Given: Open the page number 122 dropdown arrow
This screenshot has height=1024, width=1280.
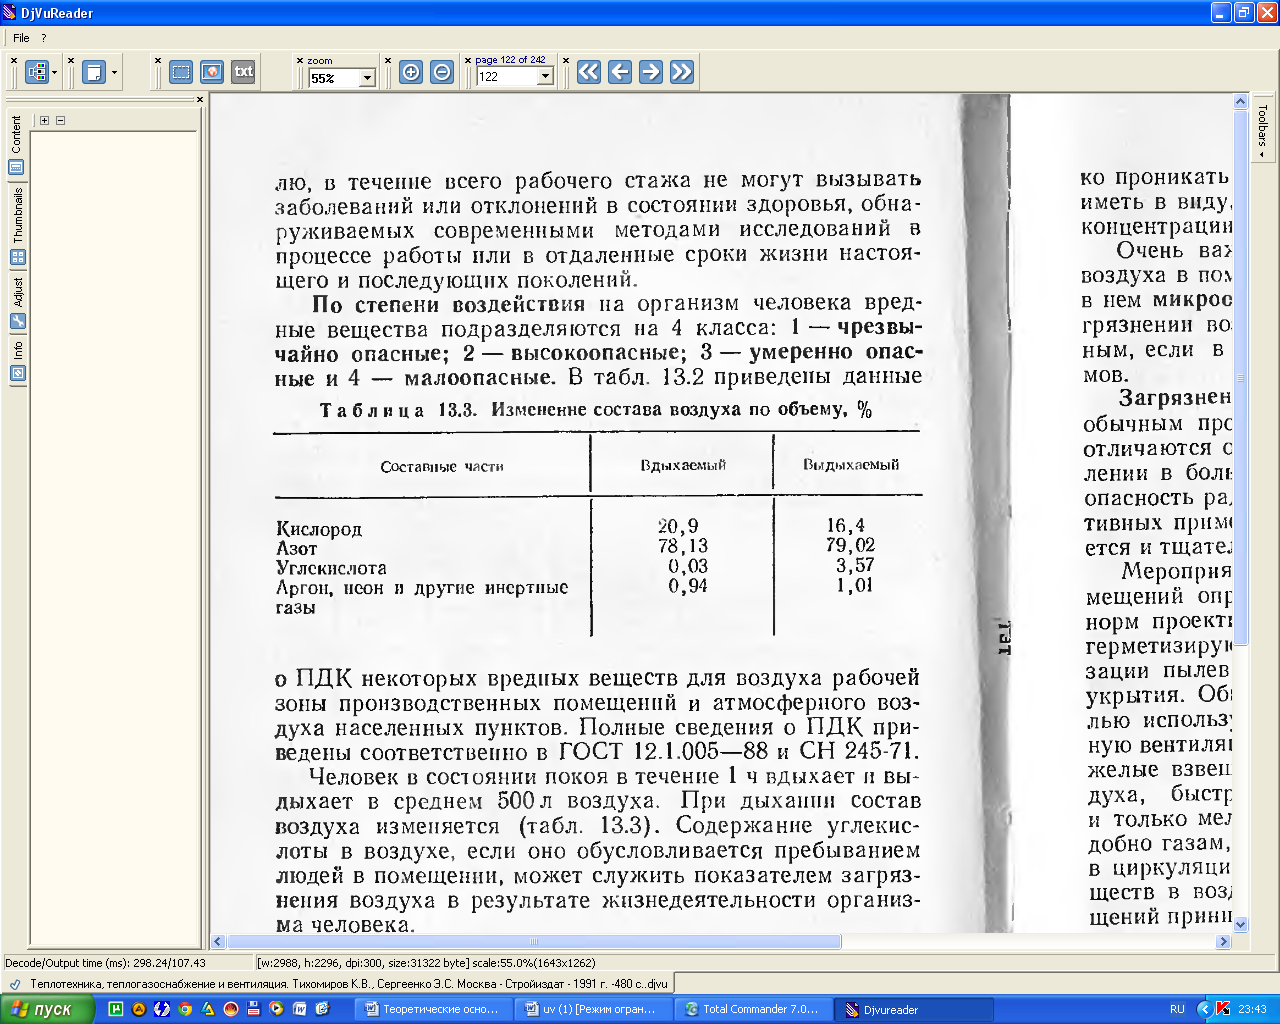Looking at the screenshot, I should click(545, 77).
